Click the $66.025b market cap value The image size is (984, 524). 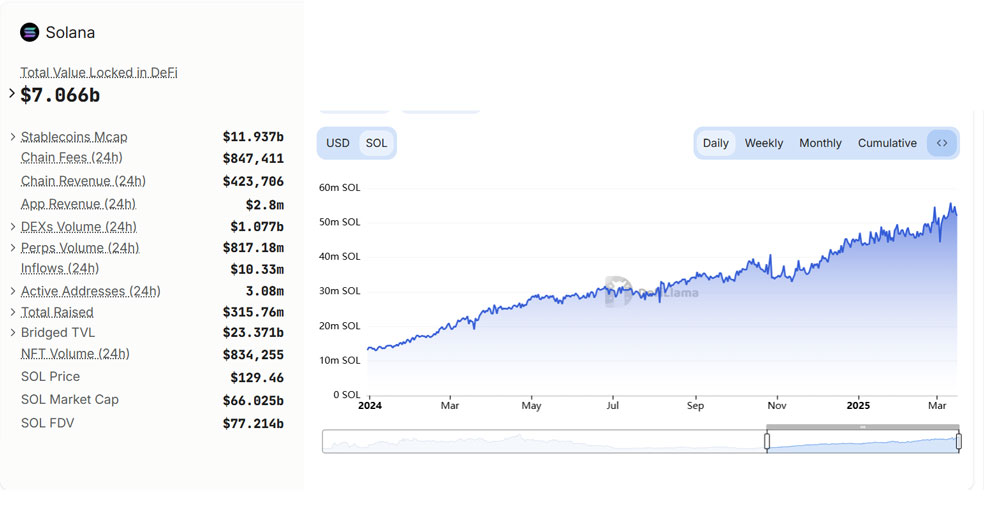pyautogui.click(x=253, y=400)
